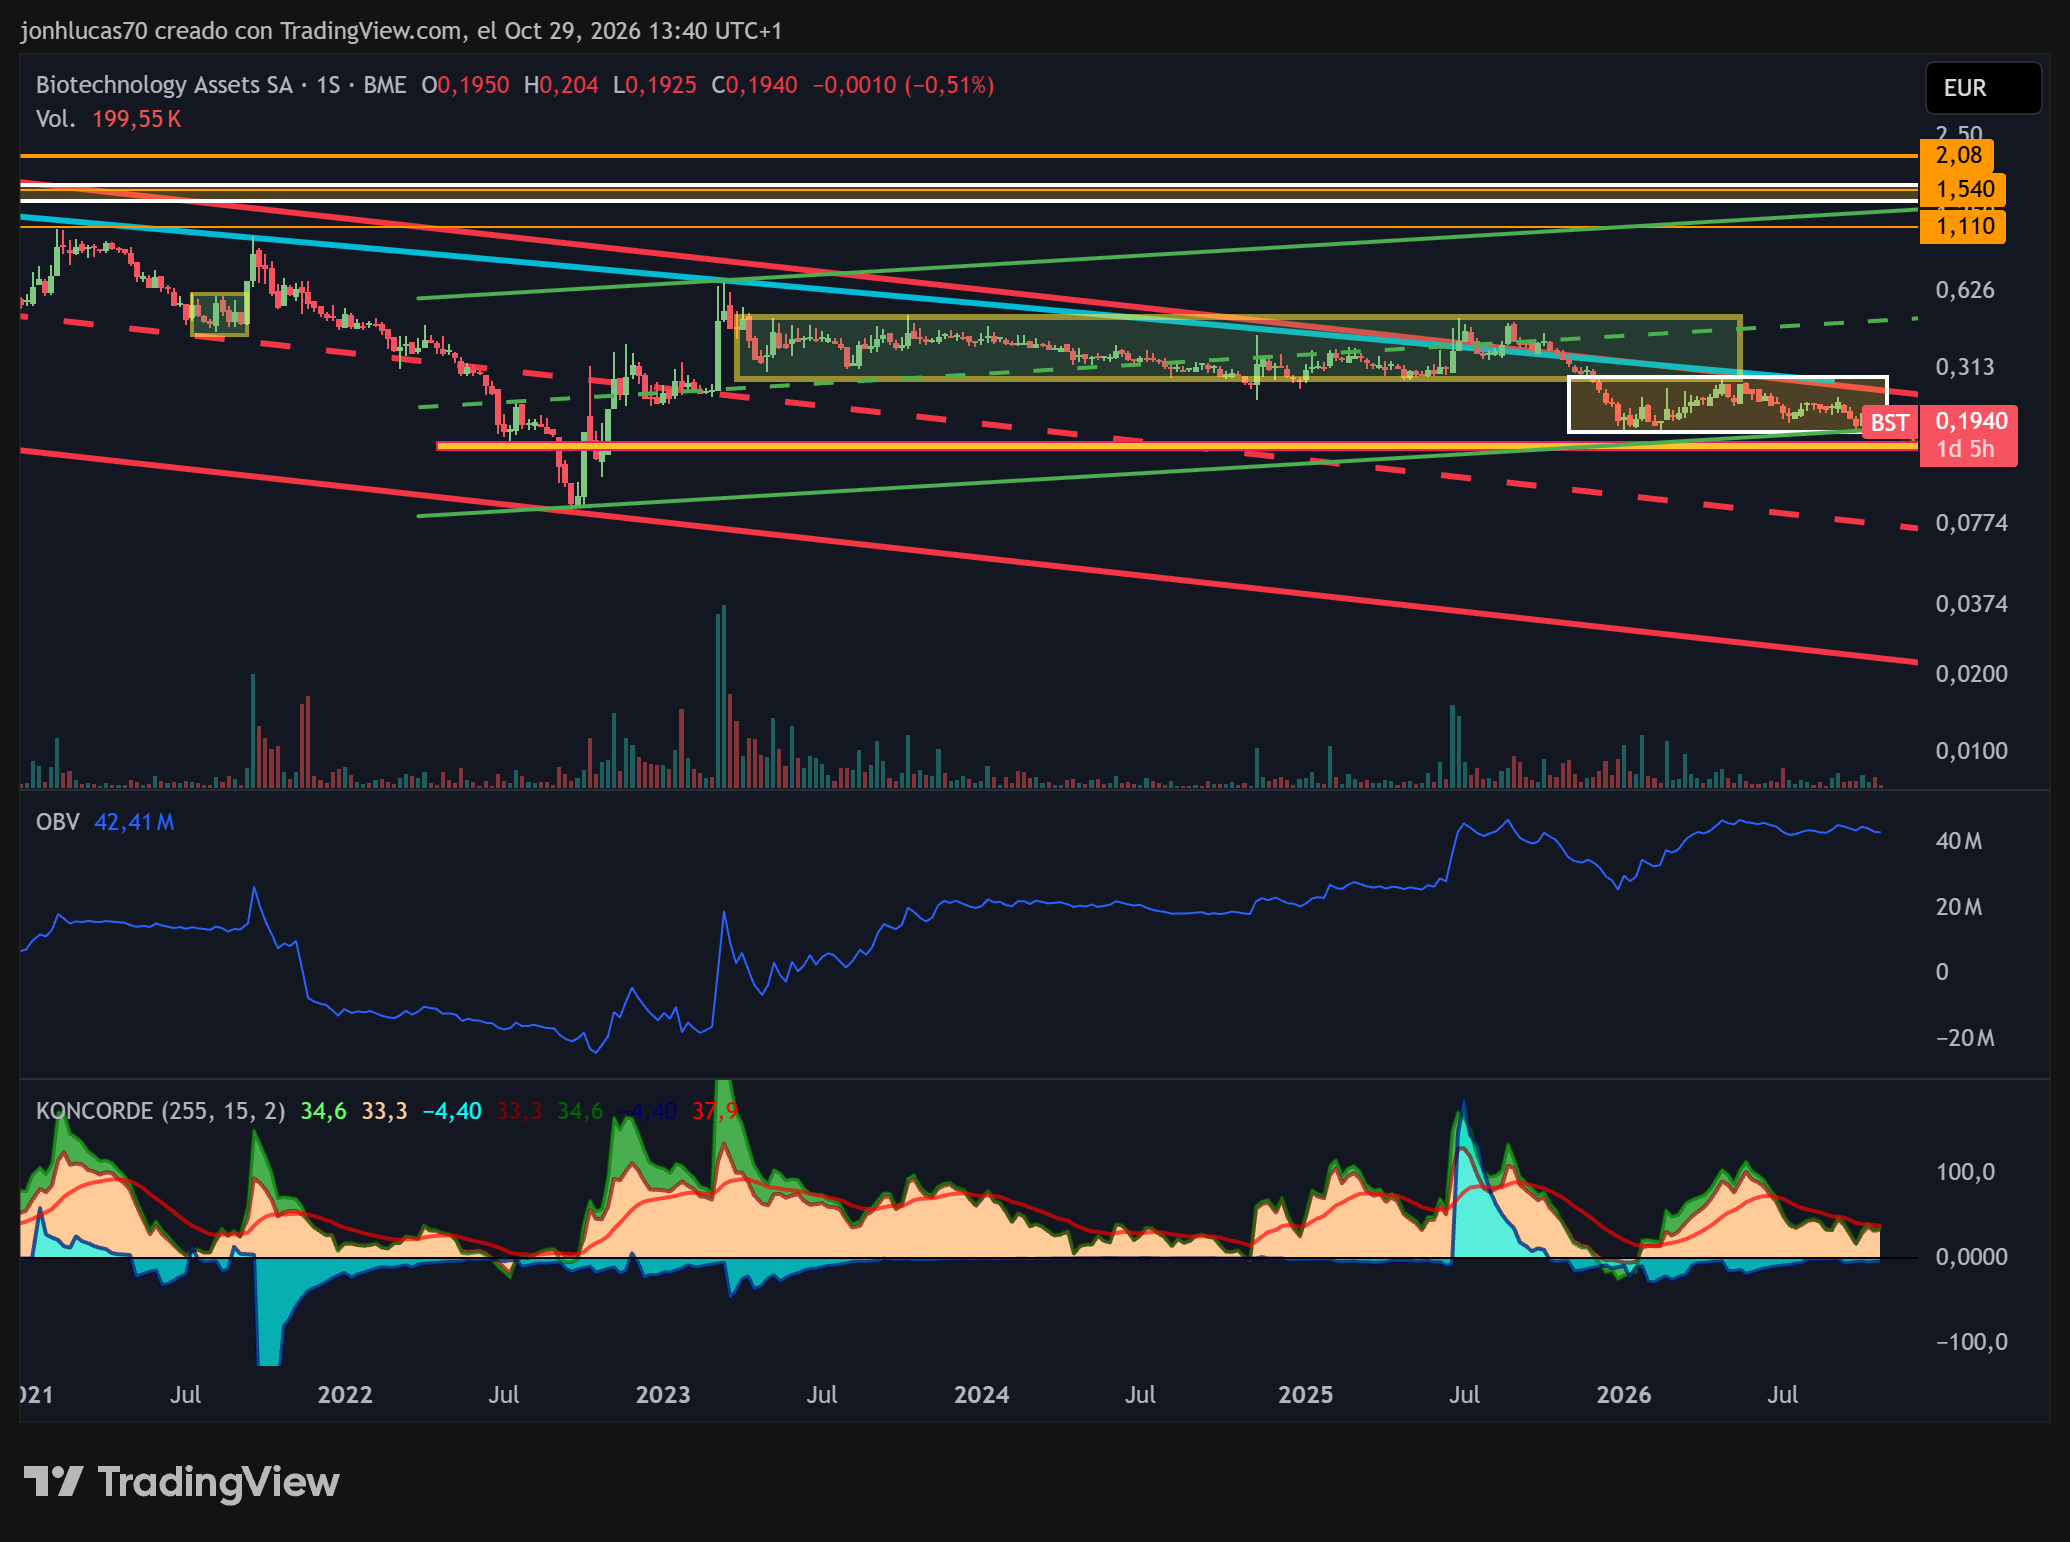Click the Biotechnology Assets SA symbol title
Image resolution: width=2070 pixels, height=1542 pixels.
pos(164,85)
